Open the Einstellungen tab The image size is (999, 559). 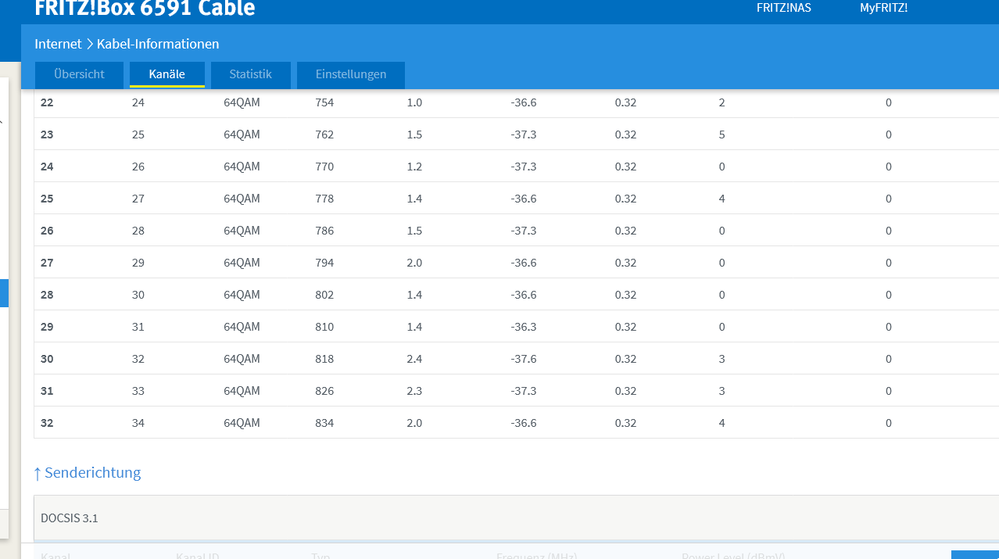coord(350,75)
